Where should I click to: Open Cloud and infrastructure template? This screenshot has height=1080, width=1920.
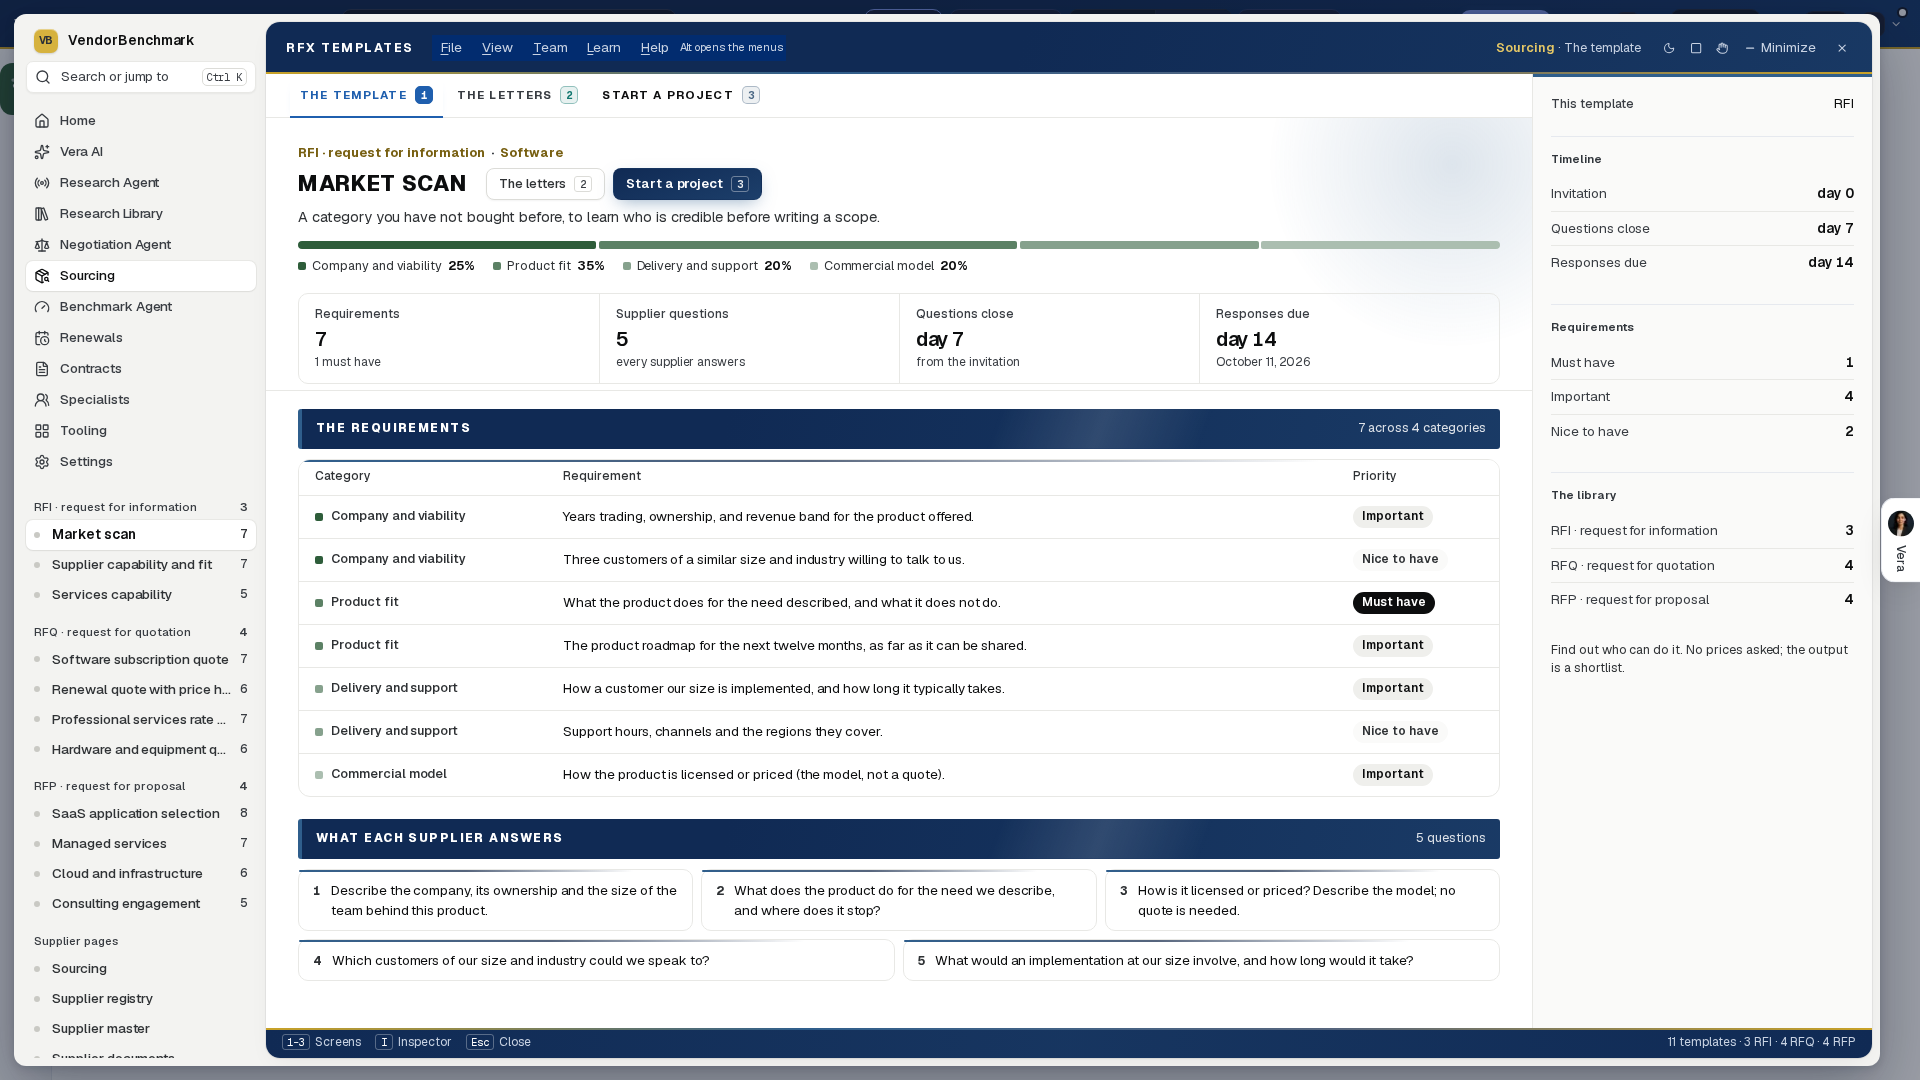(141, 874)
